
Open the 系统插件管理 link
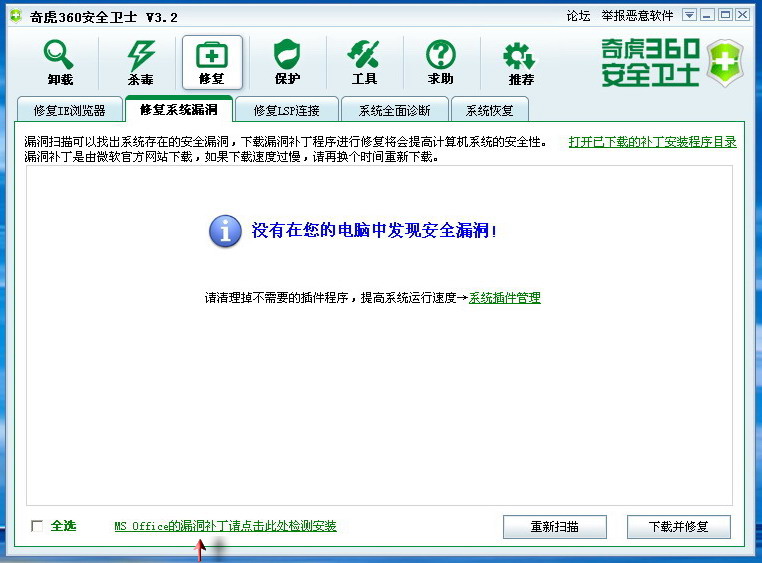coord(504,297)
